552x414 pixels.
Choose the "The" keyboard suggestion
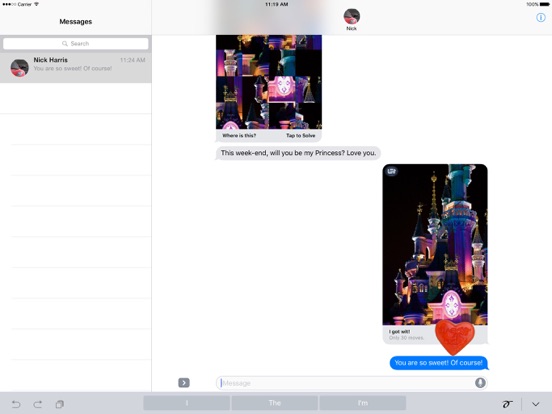275,403
